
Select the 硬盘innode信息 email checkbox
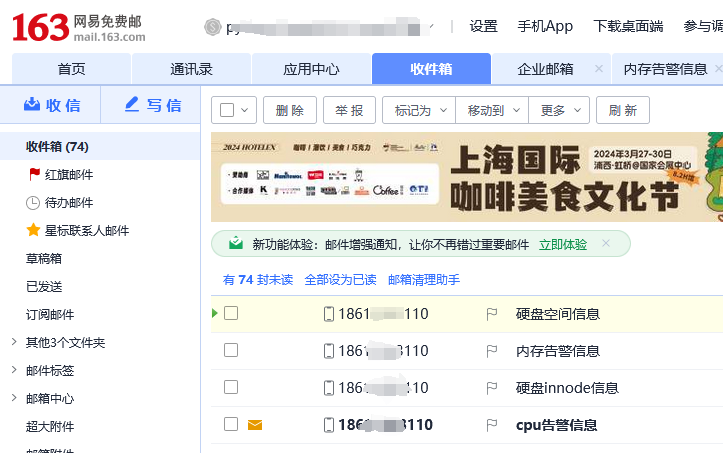click(231, 387)
